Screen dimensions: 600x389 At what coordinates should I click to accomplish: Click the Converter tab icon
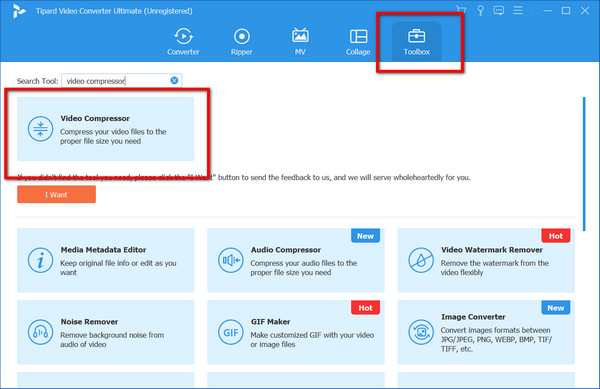click(x=183, y=36)
